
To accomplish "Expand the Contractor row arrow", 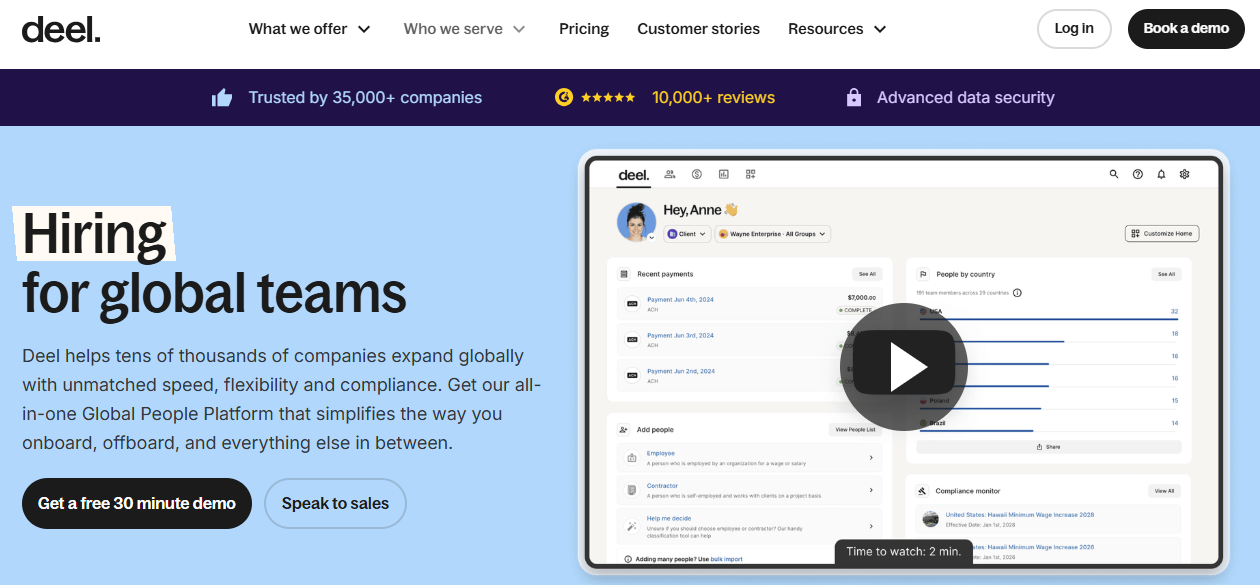I will pyautogui.click(x=871, y=490).
